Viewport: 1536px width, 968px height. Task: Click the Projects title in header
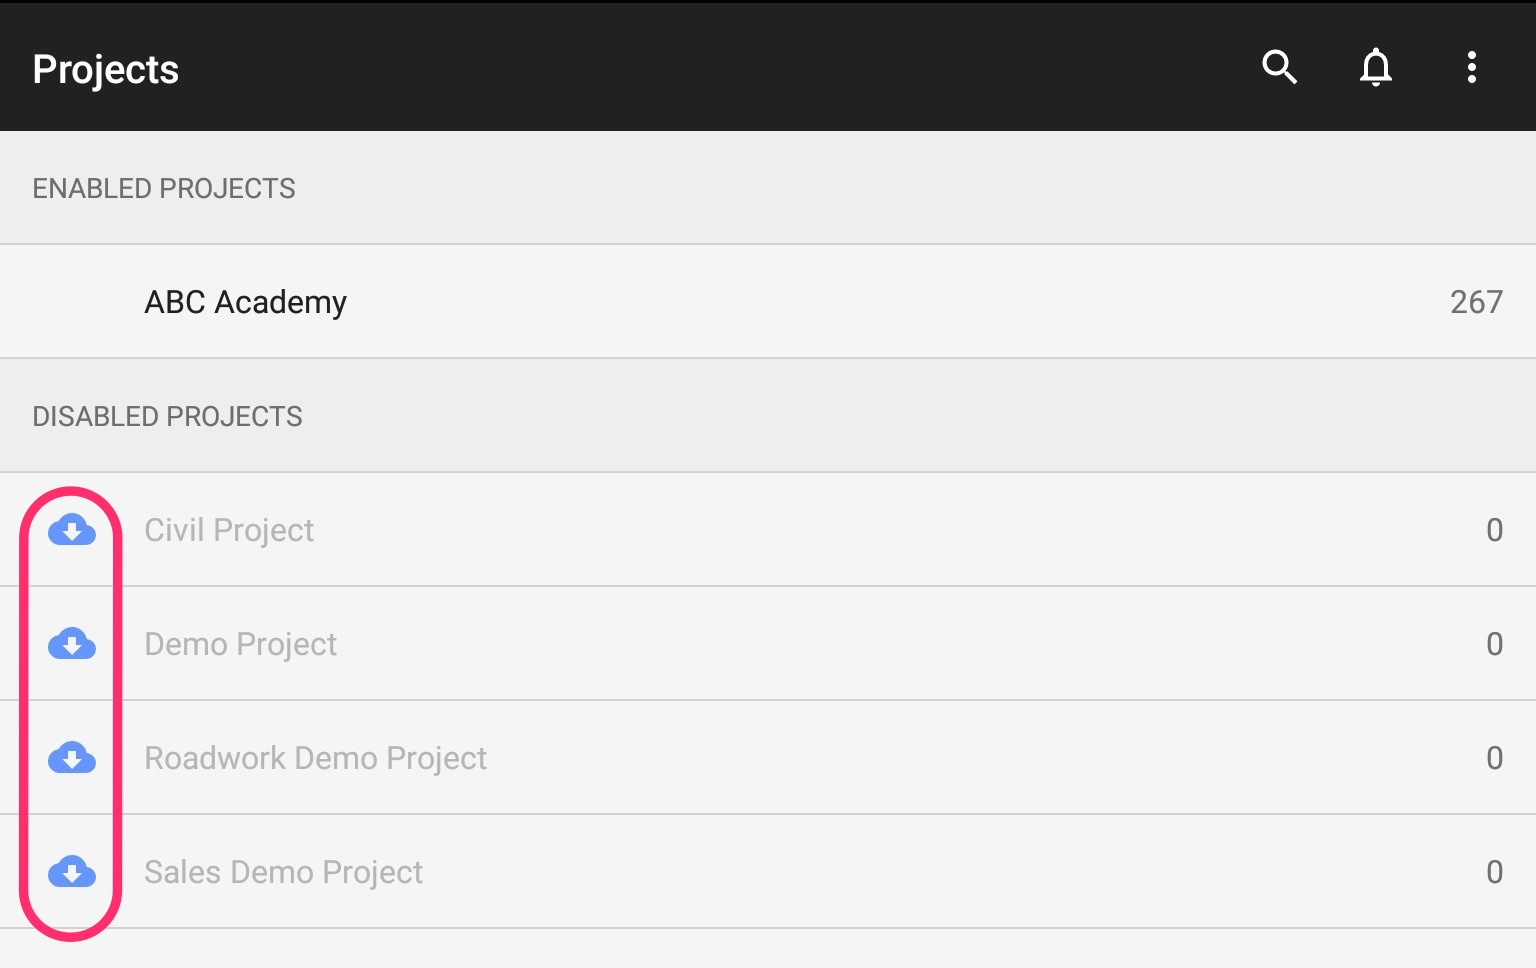(x=105, y=69)
